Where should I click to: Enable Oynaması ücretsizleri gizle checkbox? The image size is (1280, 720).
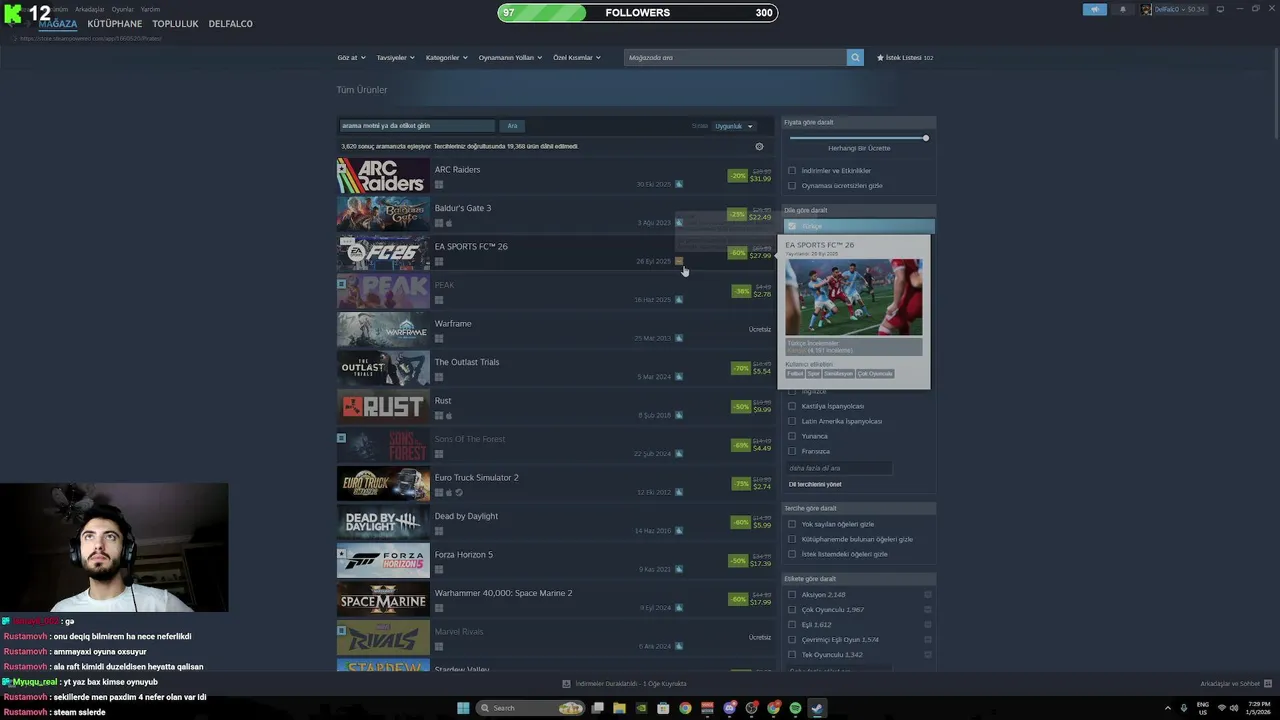tap(792, 186)
